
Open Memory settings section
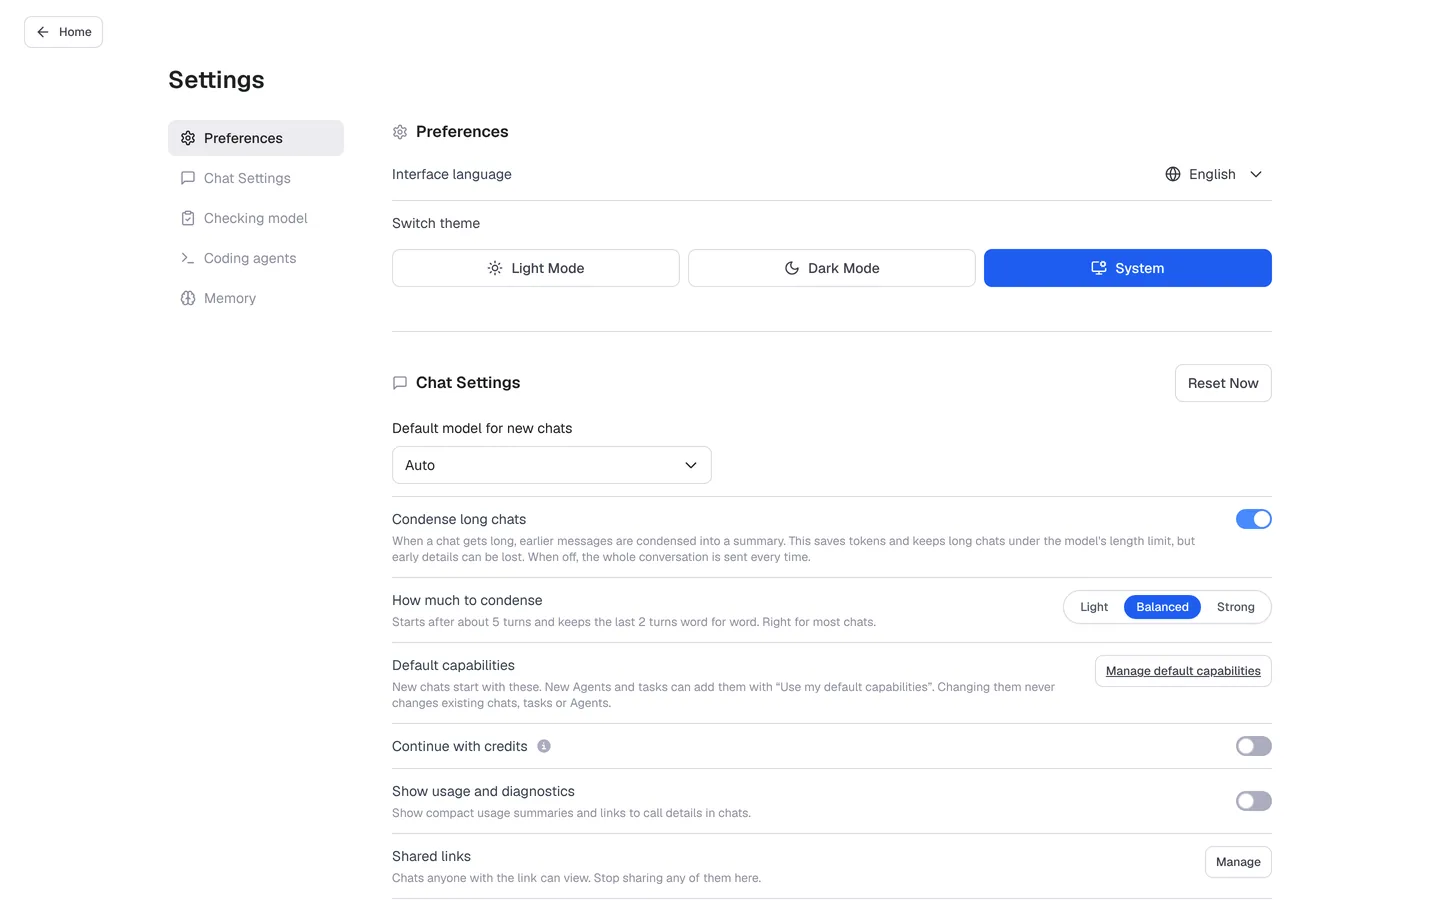(256, 298)
